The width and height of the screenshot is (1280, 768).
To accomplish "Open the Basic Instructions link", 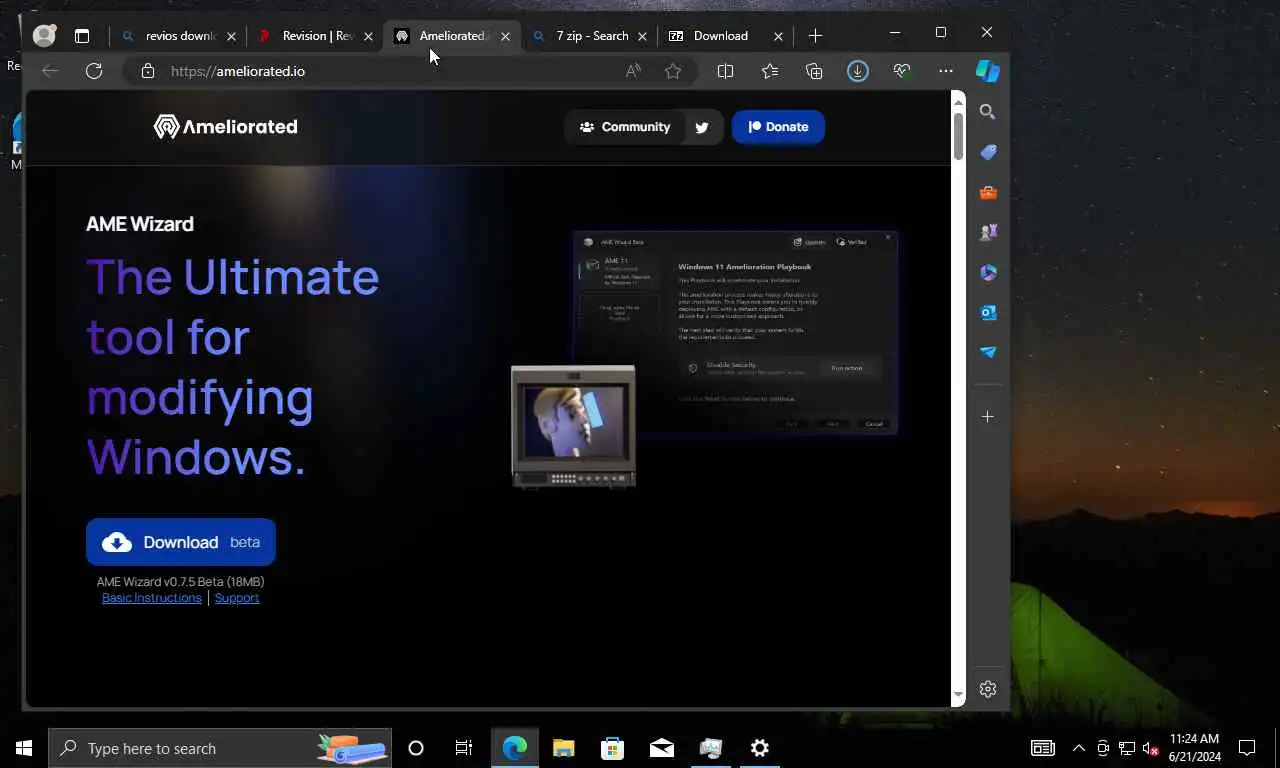I will click(x=152, y=598).
